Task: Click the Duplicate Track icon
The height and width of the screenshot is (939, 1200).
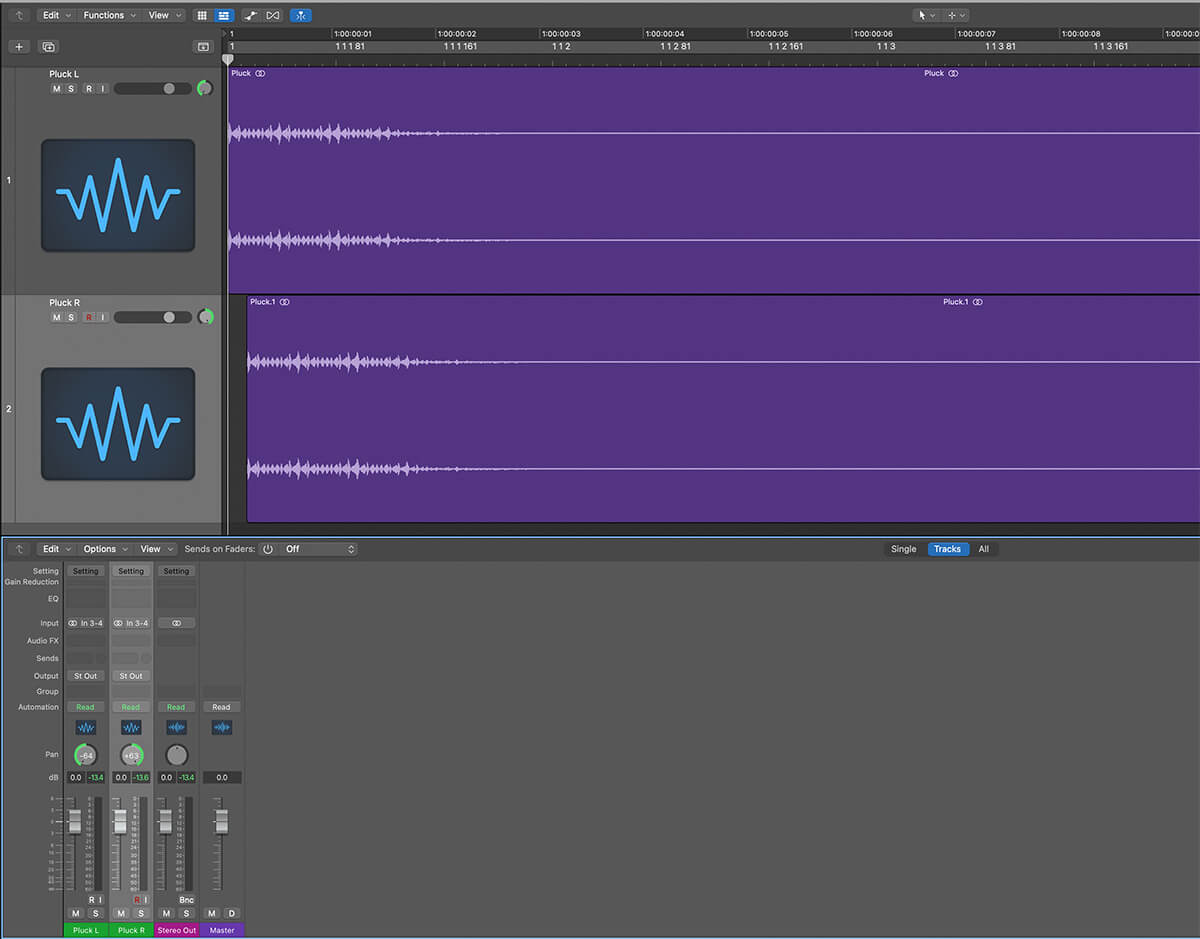Action: coord(48,47)
